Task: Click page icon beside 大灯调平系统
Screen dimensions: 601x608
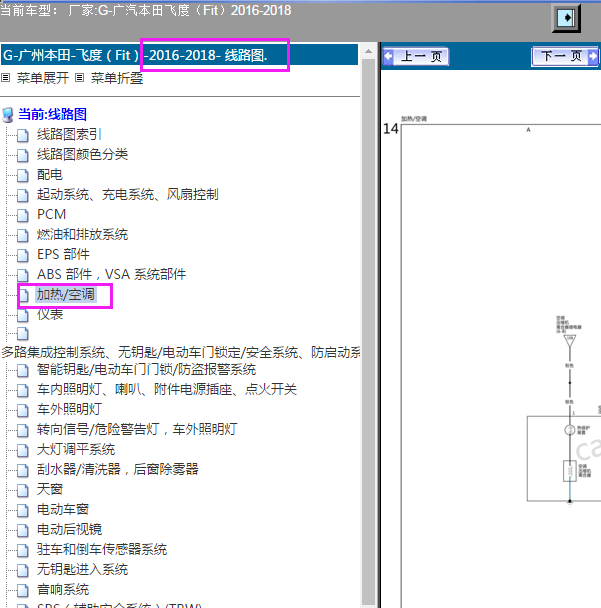Action: [x=23, y=450]
